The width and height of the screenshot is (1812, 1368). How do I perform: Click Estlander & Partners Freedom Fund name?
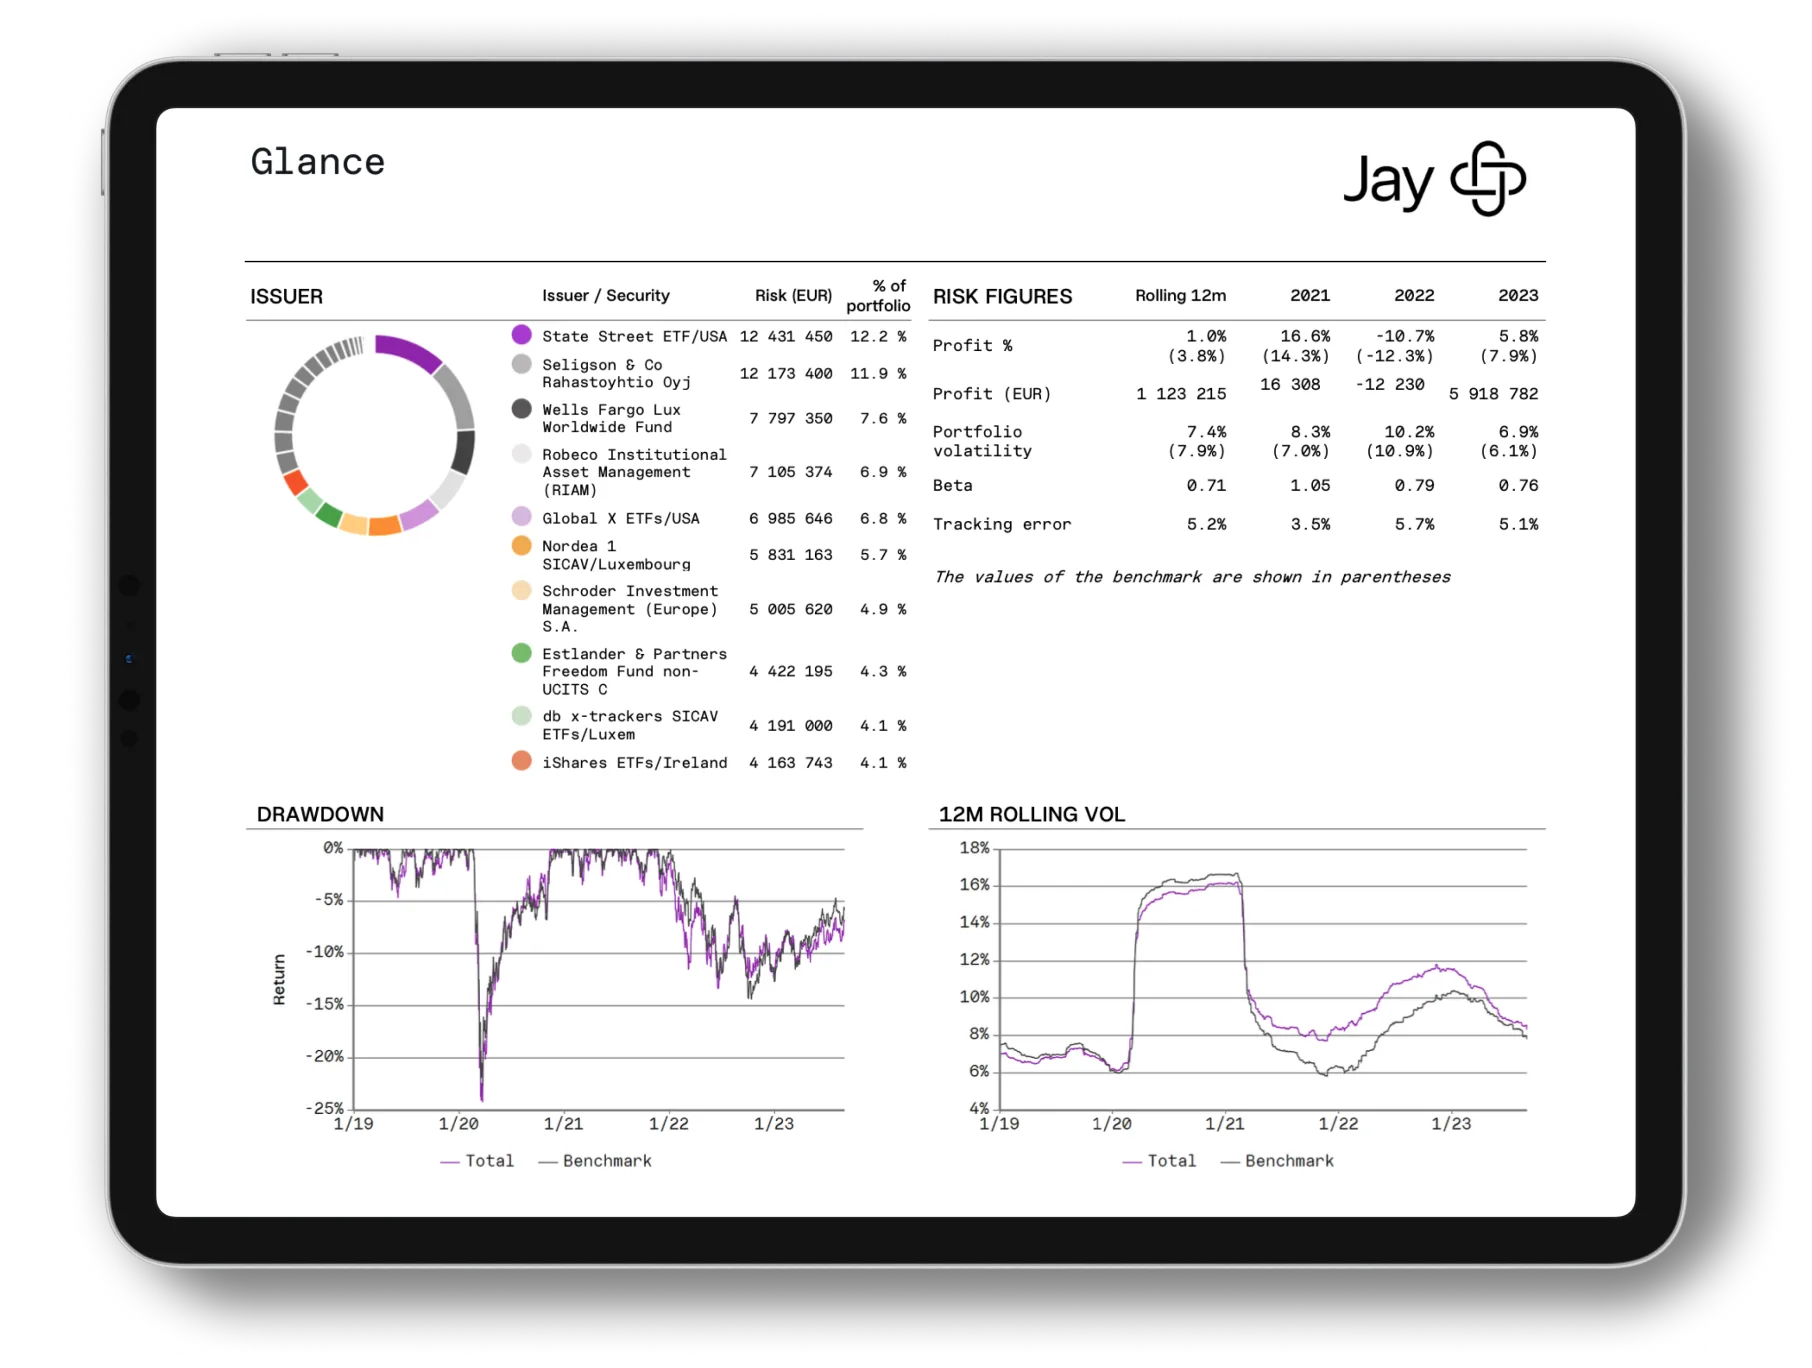pyautogui.click(x=634, y=671)
